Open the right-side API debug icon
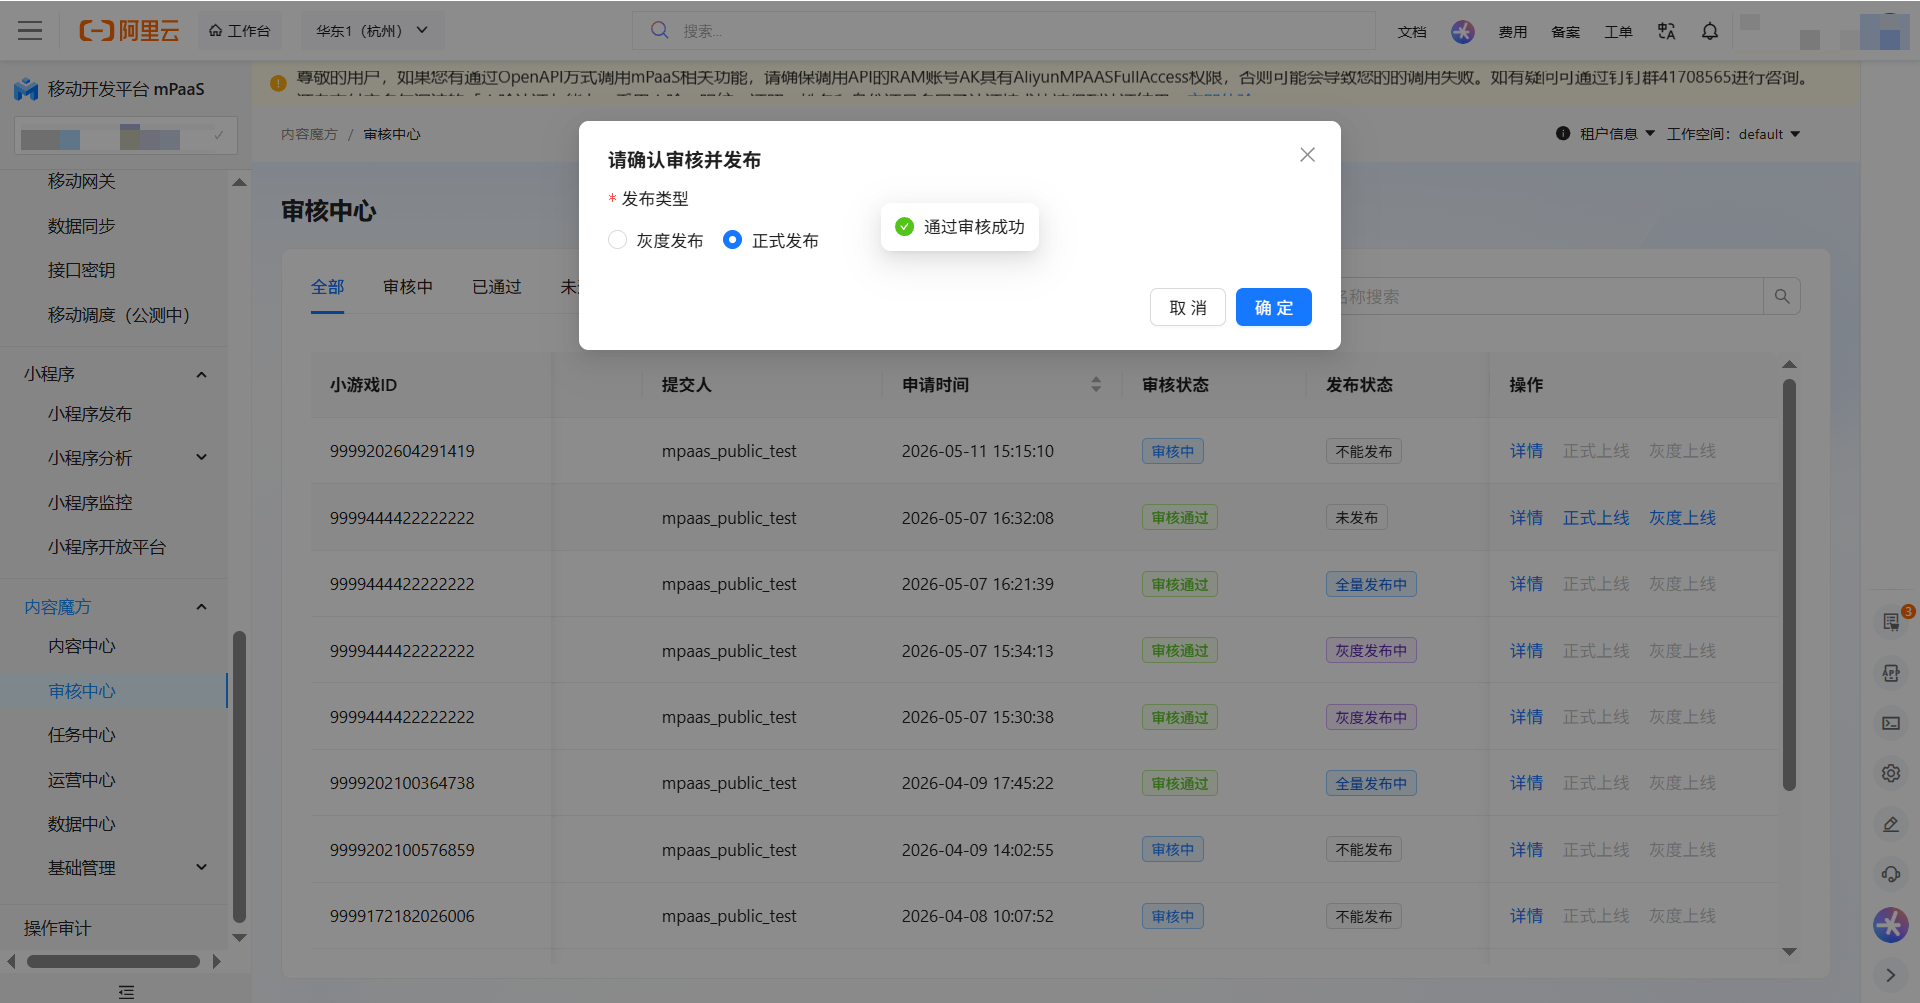This screenshot has height=1003, width=1920. tap(1891, 673)
